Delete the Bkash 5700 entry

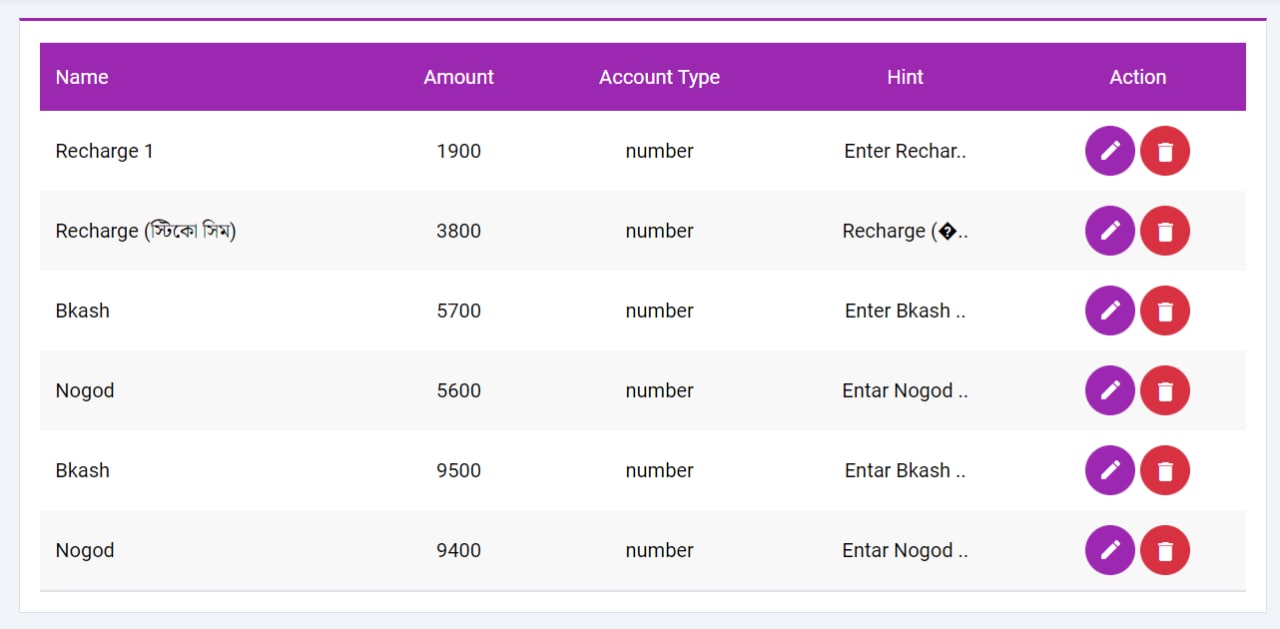click(1165, 311)
